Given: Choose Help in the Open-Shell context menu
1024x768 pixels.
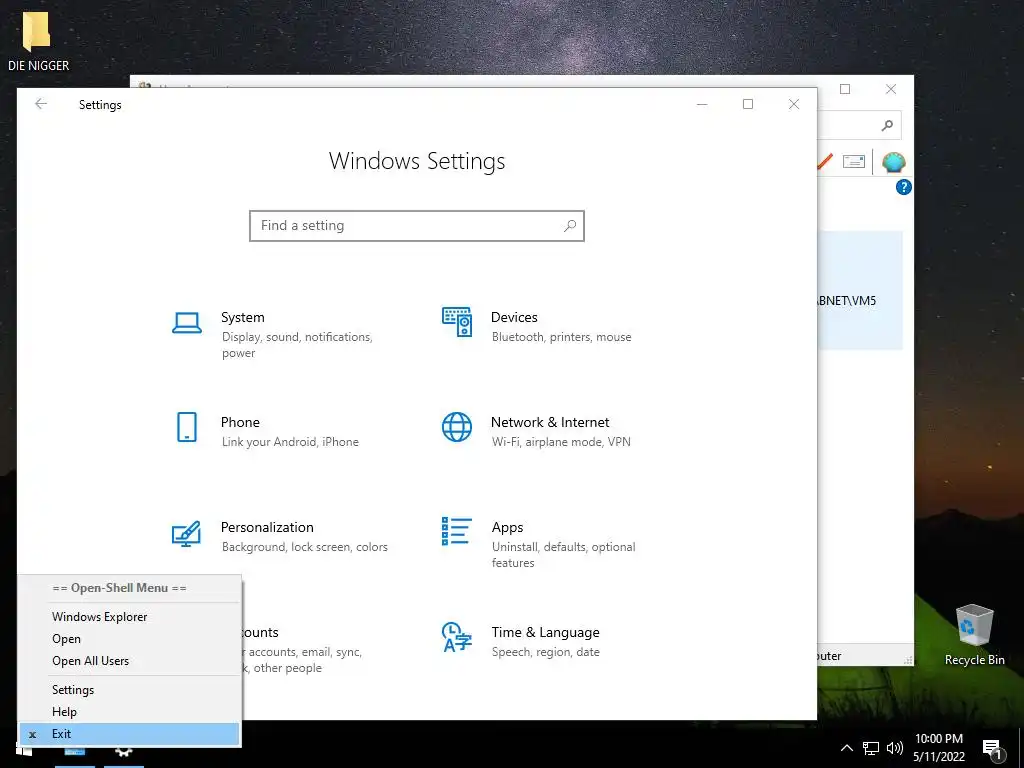Looking at the screenshot, I should coord(129,712).
